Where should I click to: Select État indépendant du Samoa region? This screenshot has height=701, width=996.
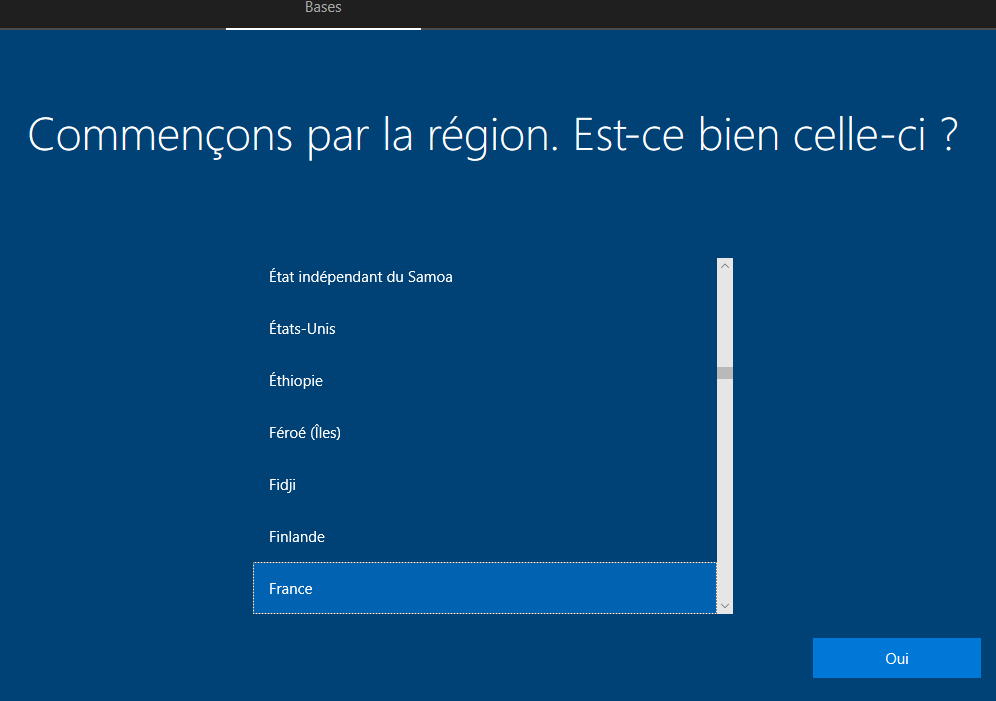coord(361,277)
